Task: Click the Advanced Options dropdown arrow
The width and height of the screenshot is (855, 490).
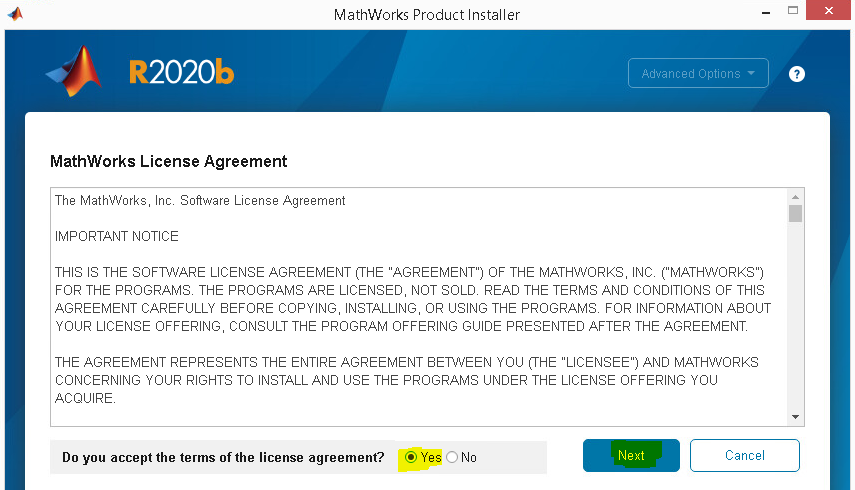Action: (x=751, y=73)
